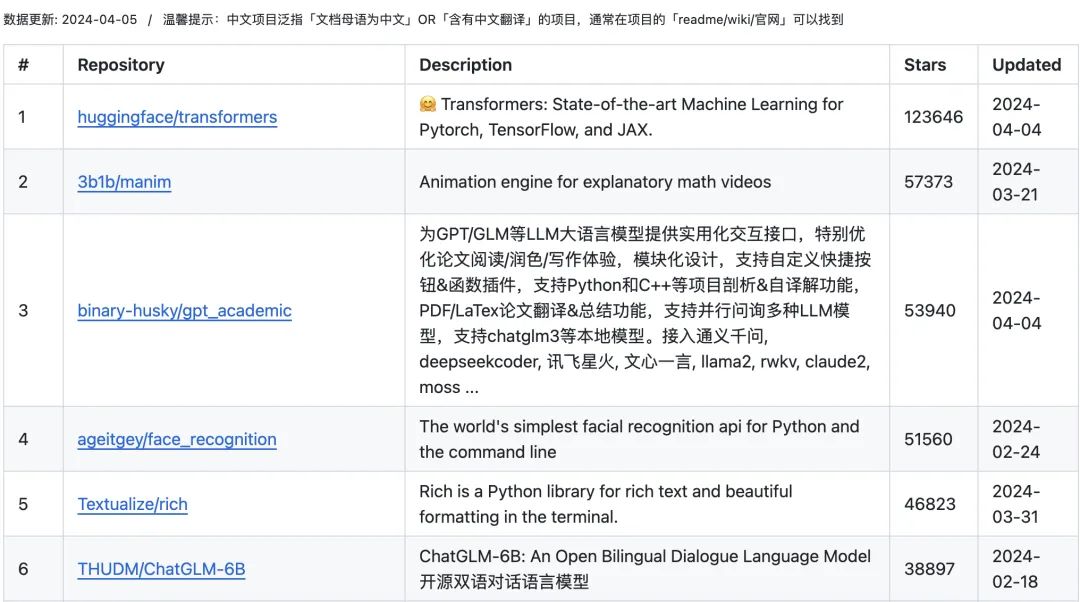
Task: Open the binary-husky/gpt_academic repository link
Action: (x=184, y=311)
